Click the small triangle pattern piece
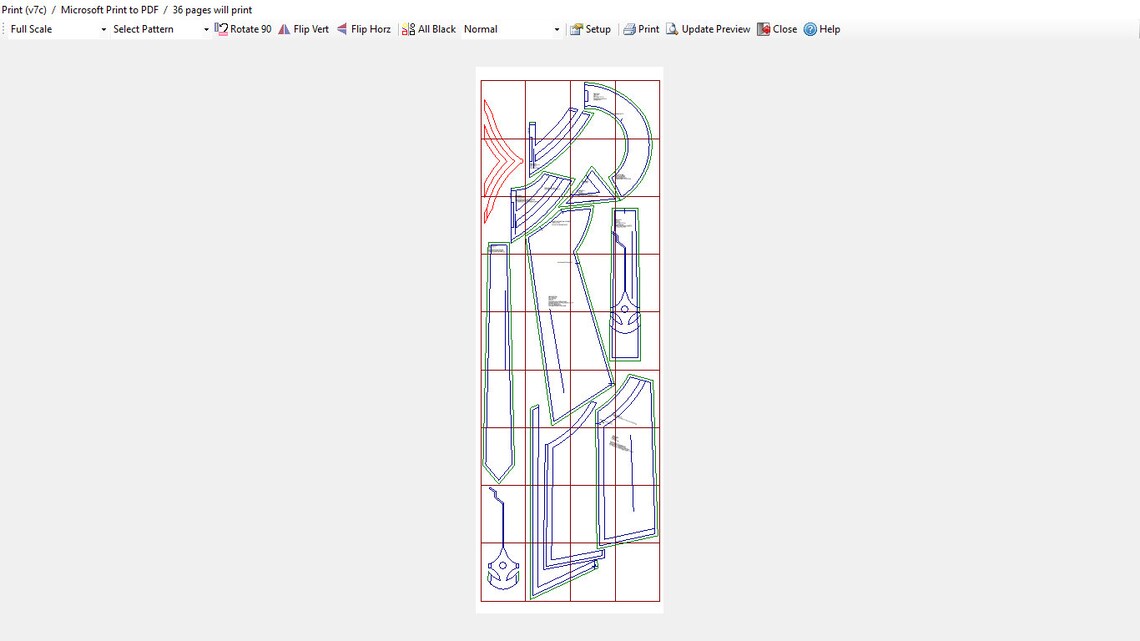This screenshot has height=641, width=1140. coord(595,186)
